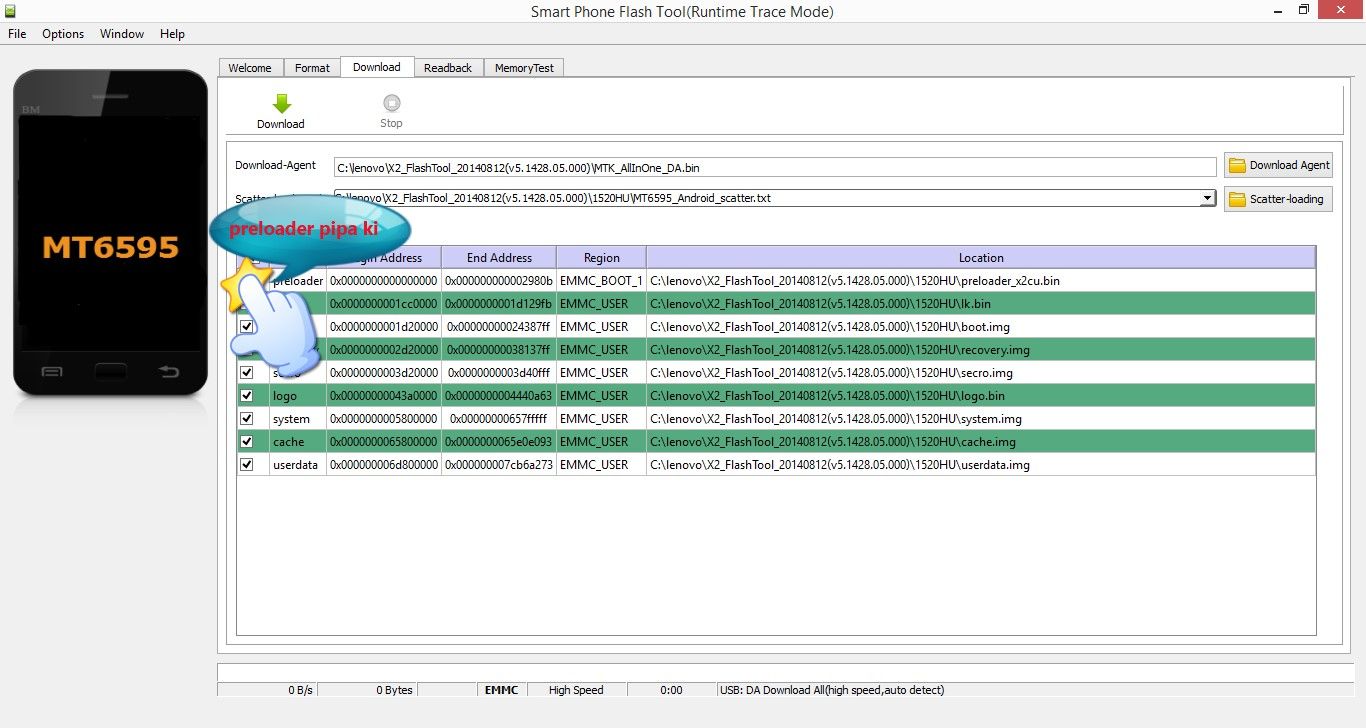Click the boot.img location cell
This screenshot has width=1366, height=728.
(x=981, y=326)
